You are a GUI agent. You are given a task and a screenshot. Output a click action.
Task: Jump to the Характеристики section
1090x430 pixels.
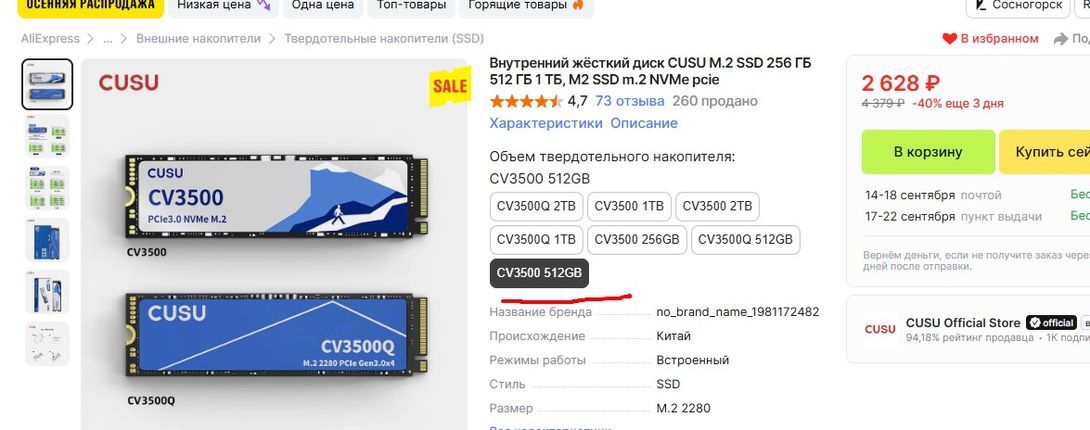pyautogui.click(x=546, y=124)
